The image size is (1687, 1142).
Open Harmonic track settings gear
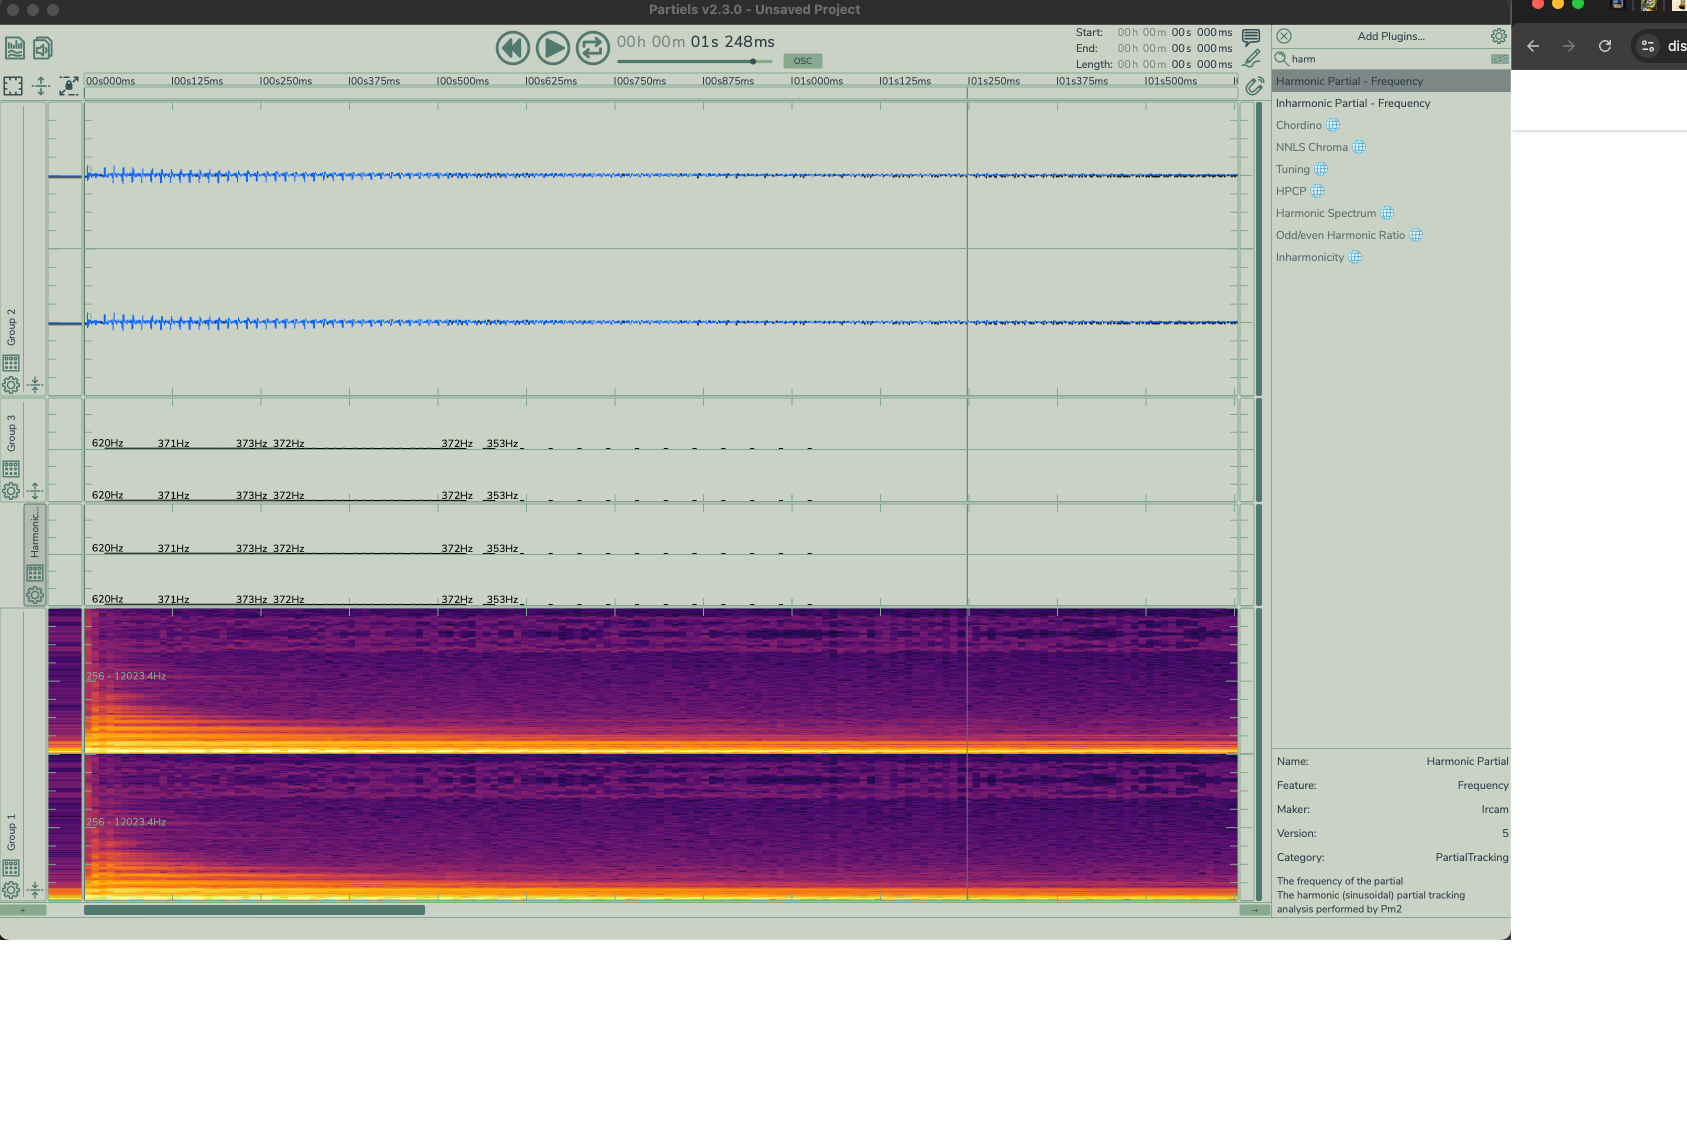[x=35, y=595]
